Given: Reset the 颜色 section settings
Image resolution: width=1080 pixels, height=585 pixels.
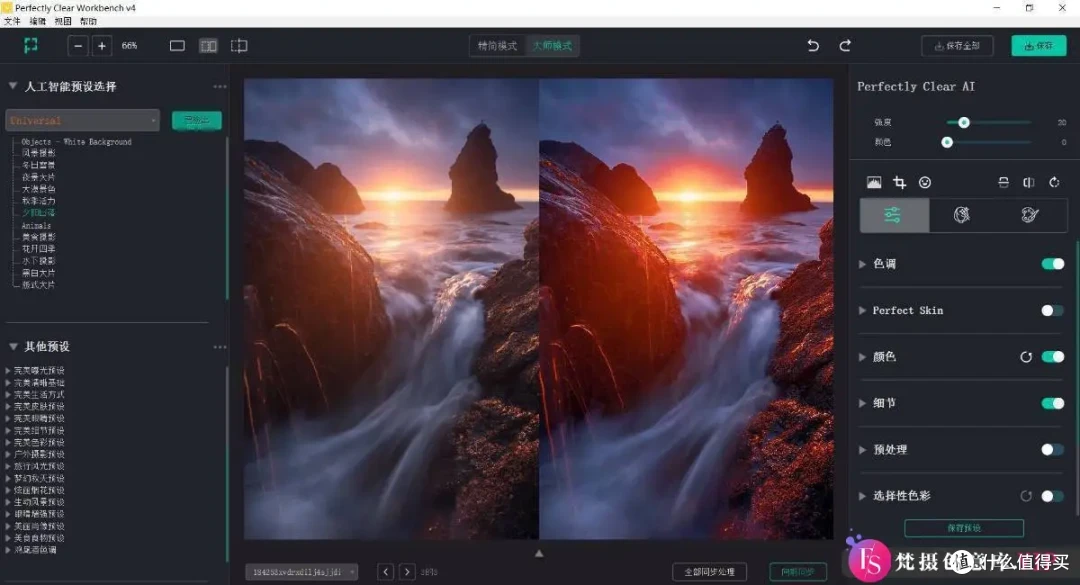Looking at the screenshot, I should click(1026, 357).
